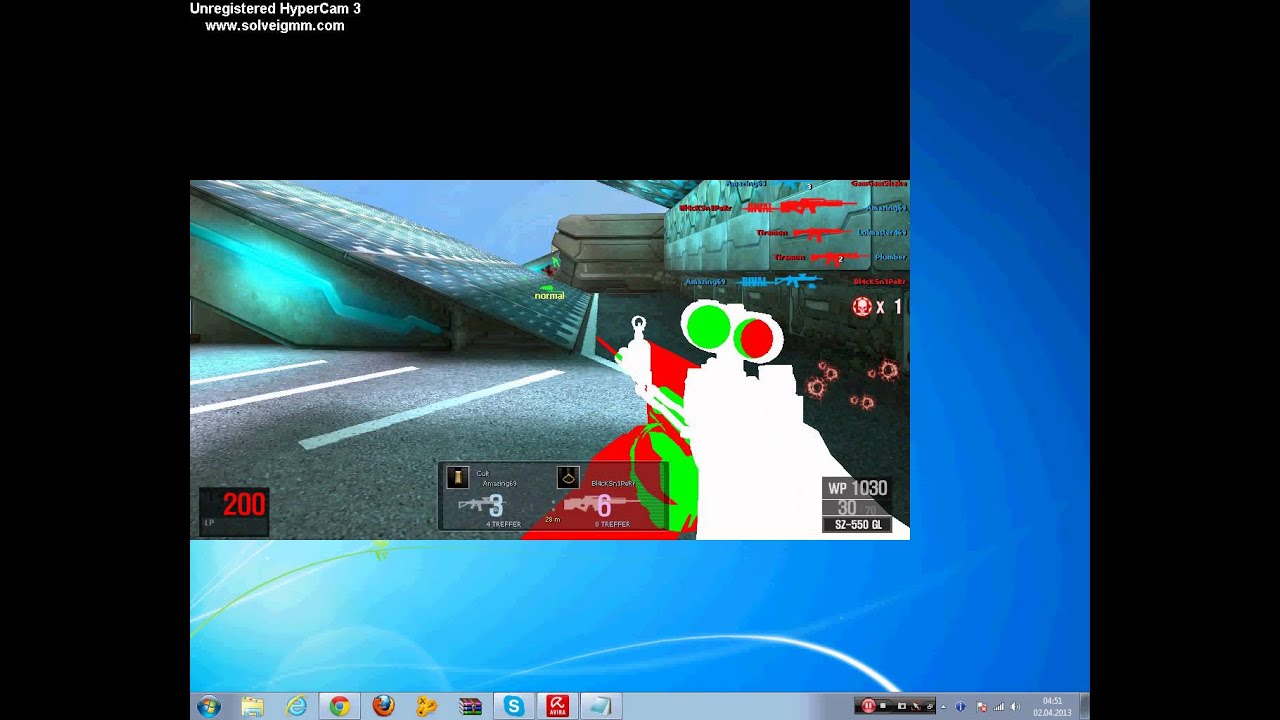Screen dimensions: 1280x720
Task: Open Windows Explorer from the taskbar
Action: [252, 706]
